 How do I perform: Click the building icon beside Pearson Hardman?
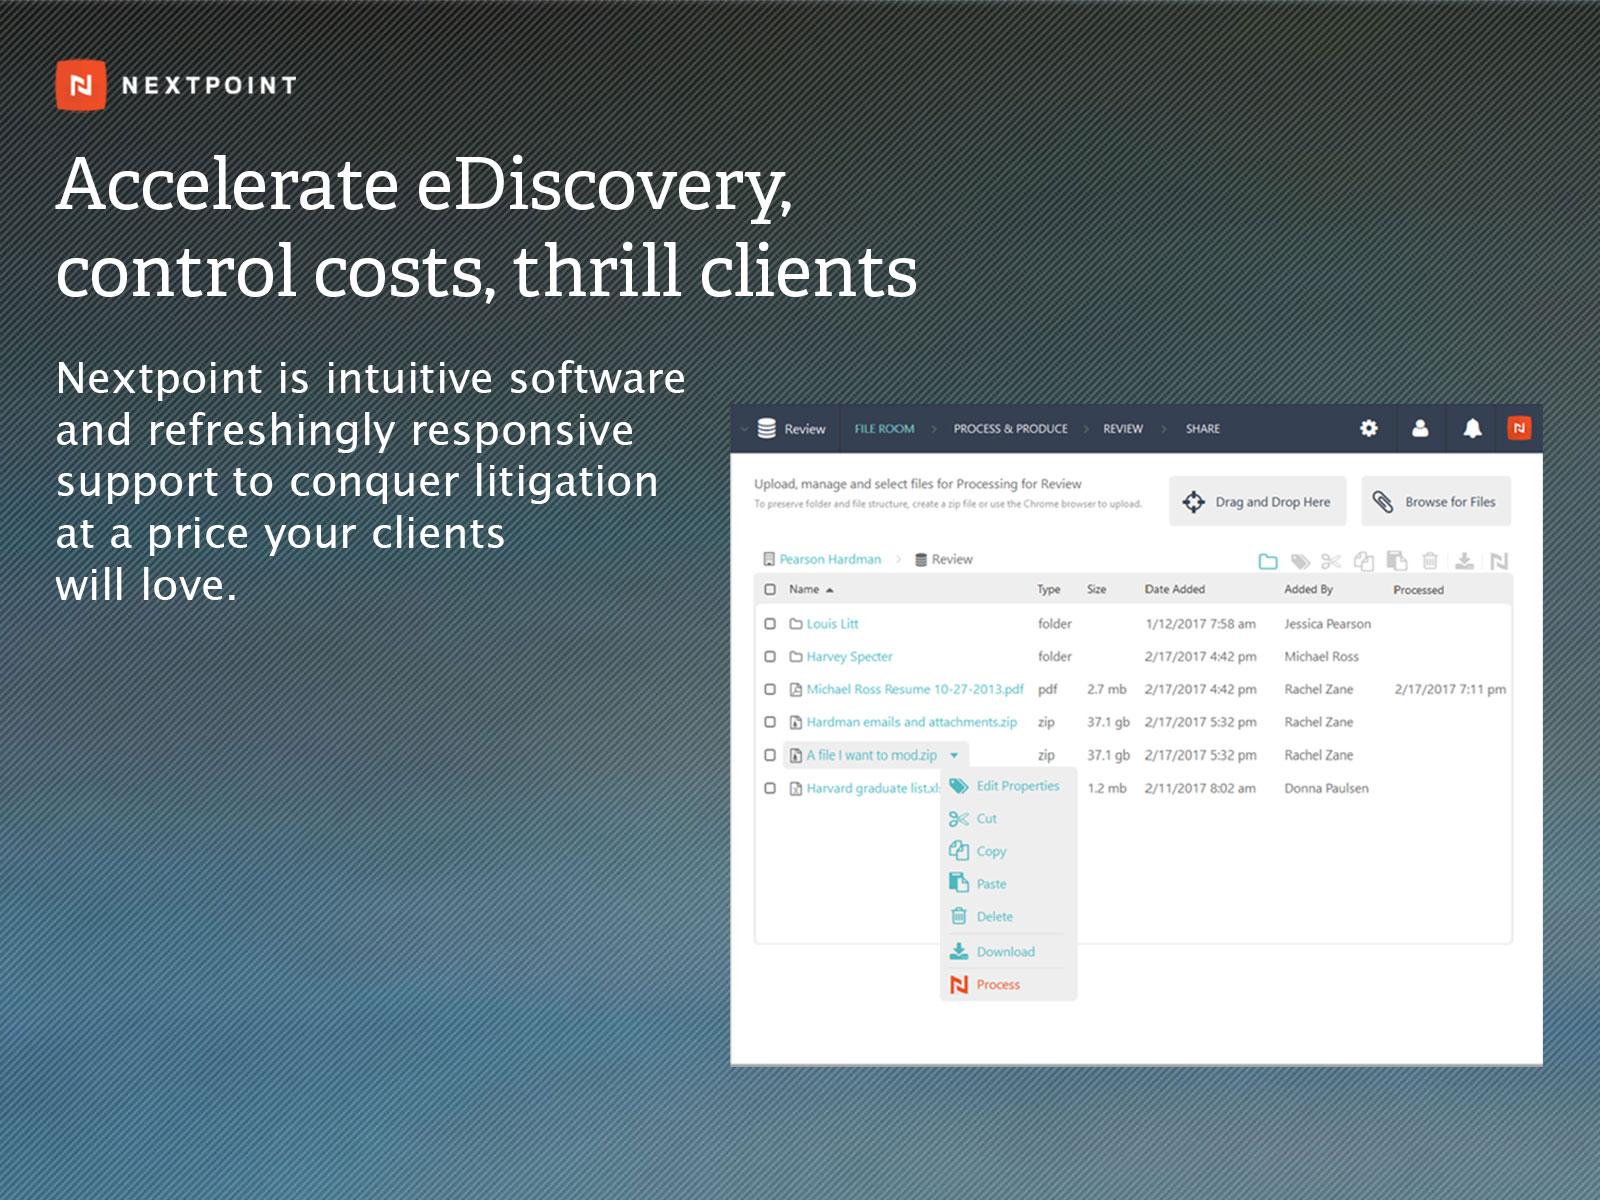tap(769, 559)
